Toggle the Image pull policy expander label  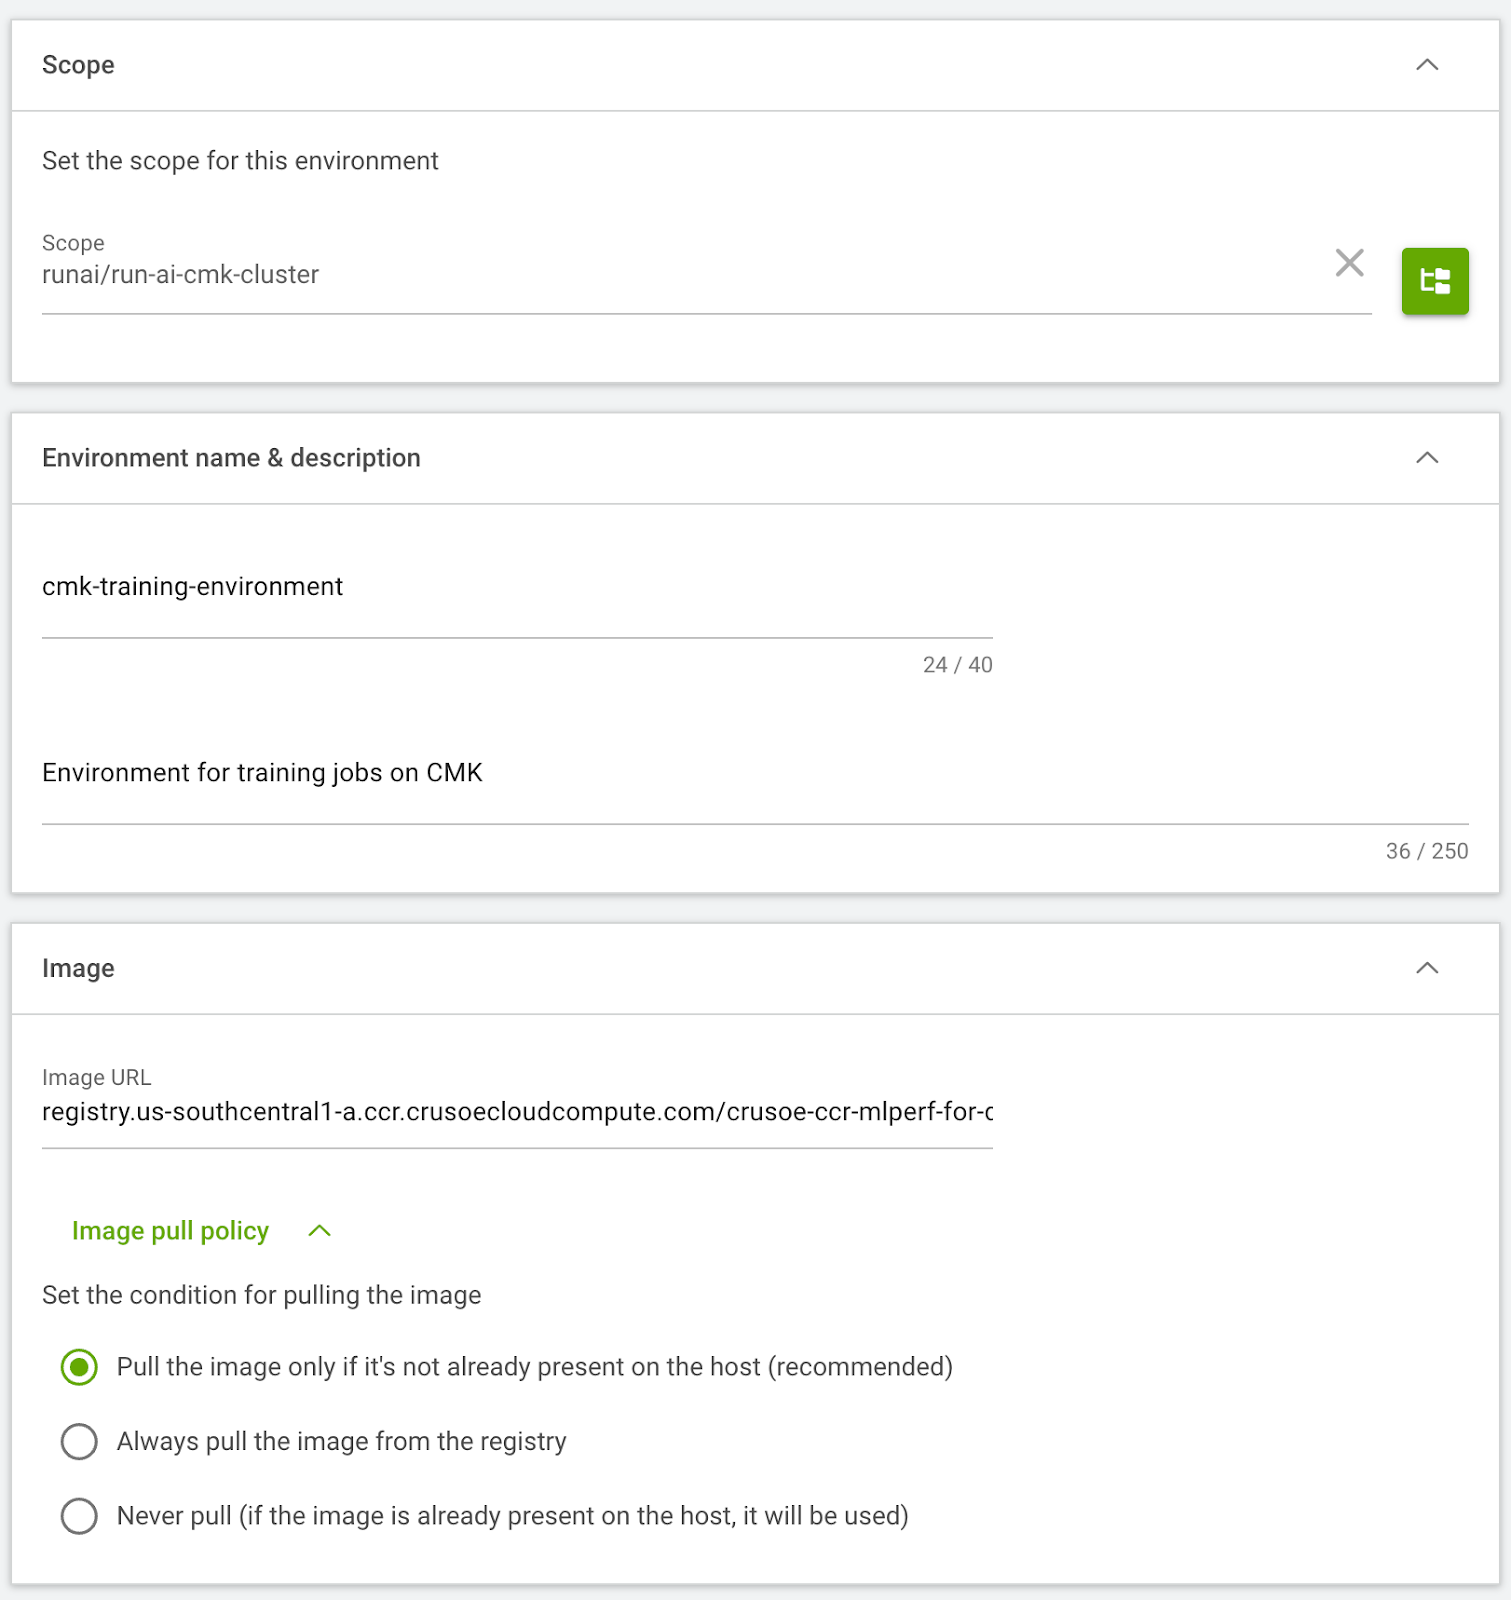170,1231
